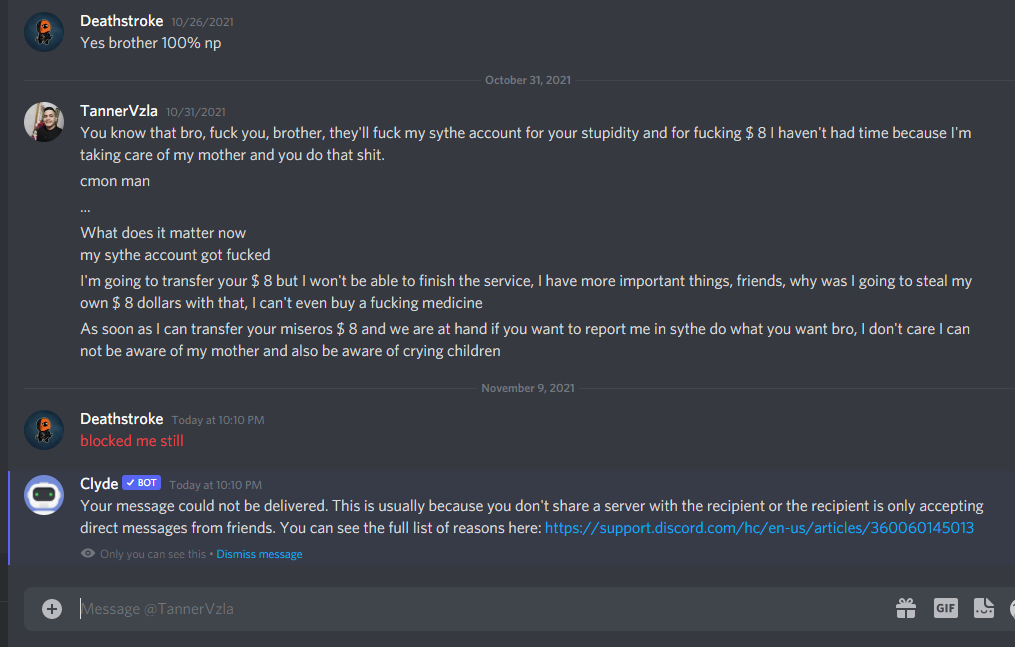Viewport: 1015px width, 647px height.
Task: Click the October 31, 2021 date divider
Action: pos(527,80)
